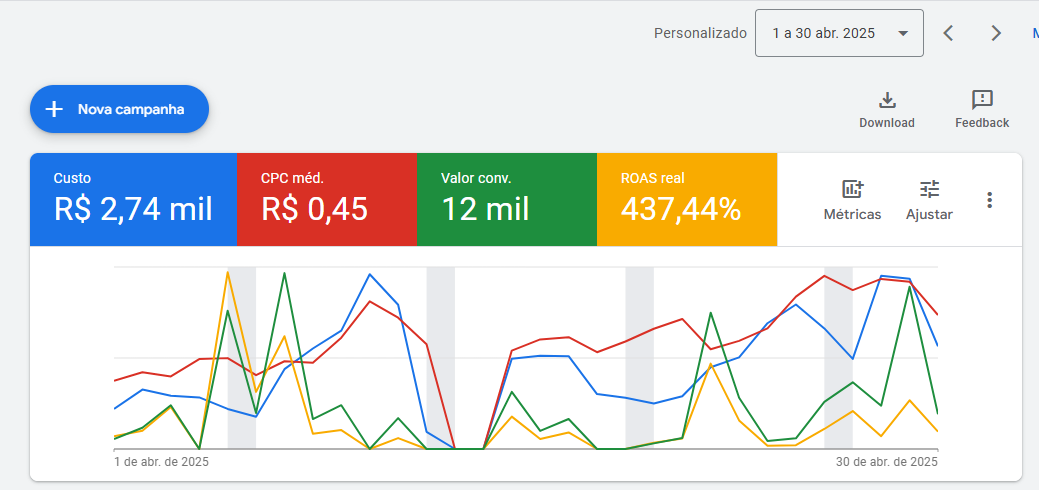Expand the blue Custo metric card
Image resolution: width=1039 pixels, height=490 pixels.
pos(133,199)
